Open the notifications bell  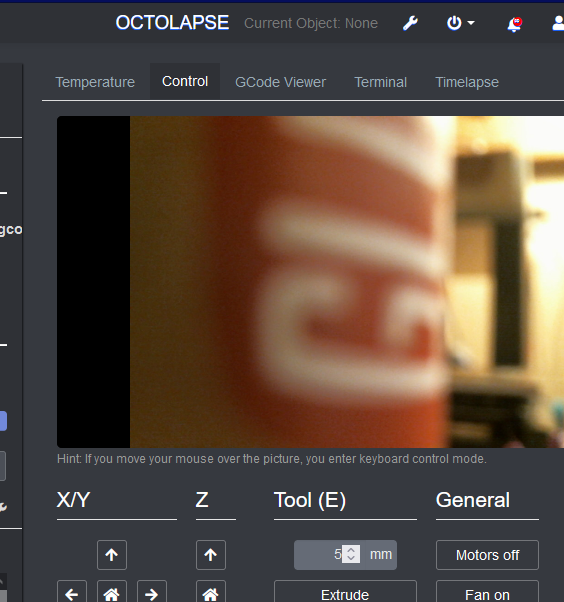tap(514, 24)
